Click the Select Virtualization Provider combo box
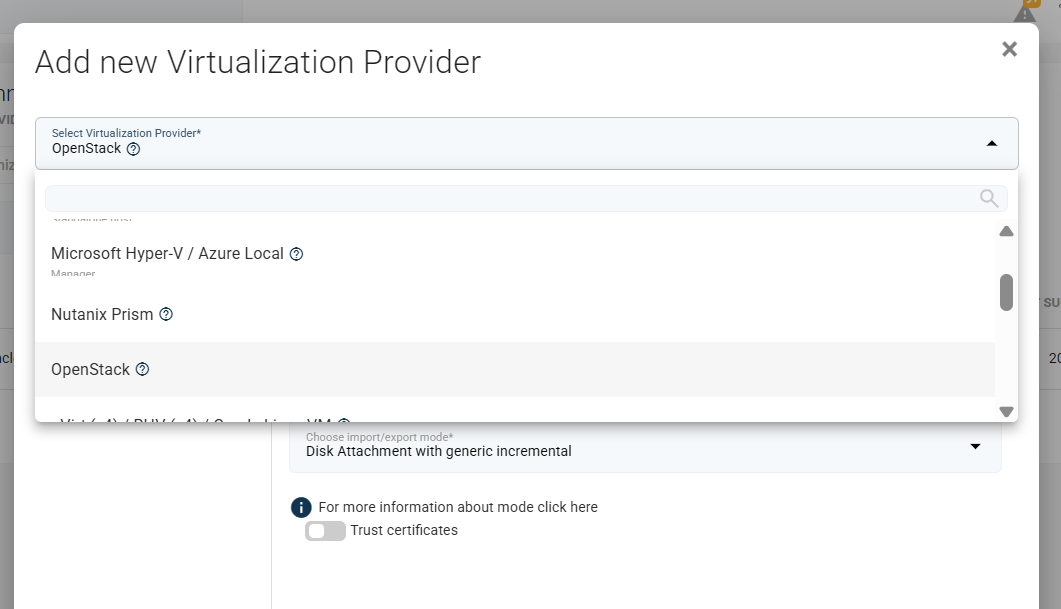The image size is (1061, 609). point(526,143)
